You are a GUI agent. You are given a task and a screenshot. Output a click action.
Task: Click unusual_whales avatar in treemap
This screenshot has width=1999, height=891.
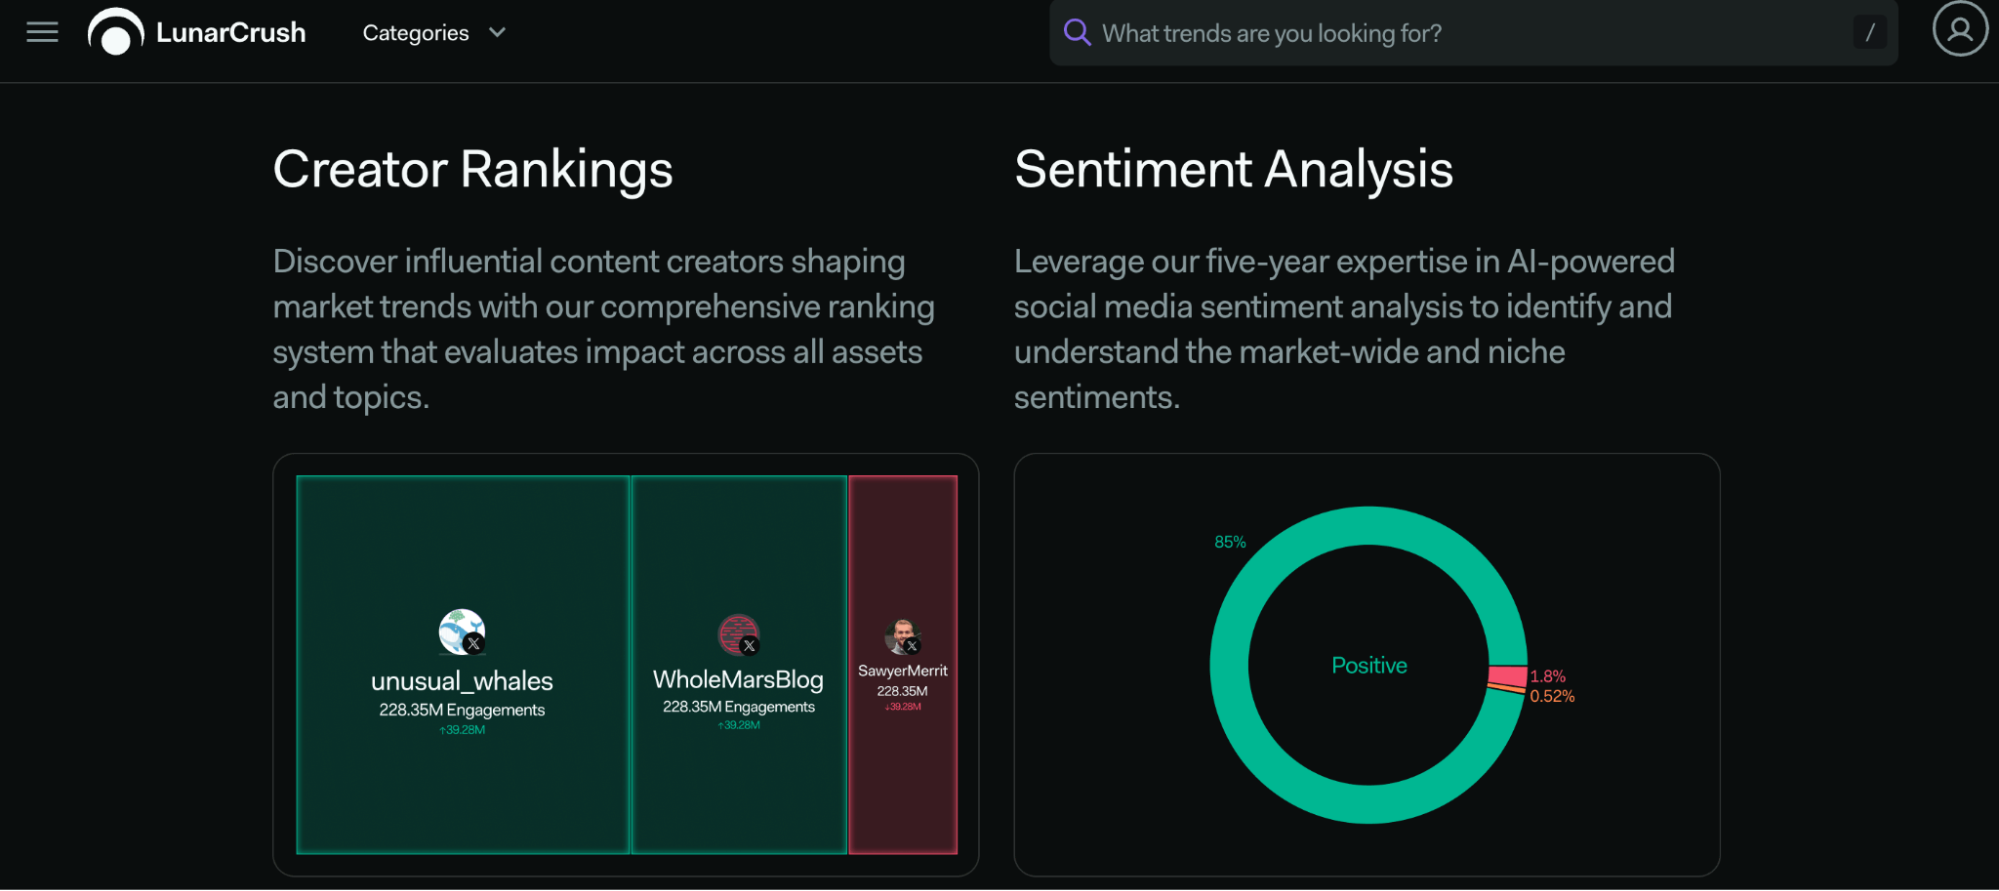(x=462, y=632)
